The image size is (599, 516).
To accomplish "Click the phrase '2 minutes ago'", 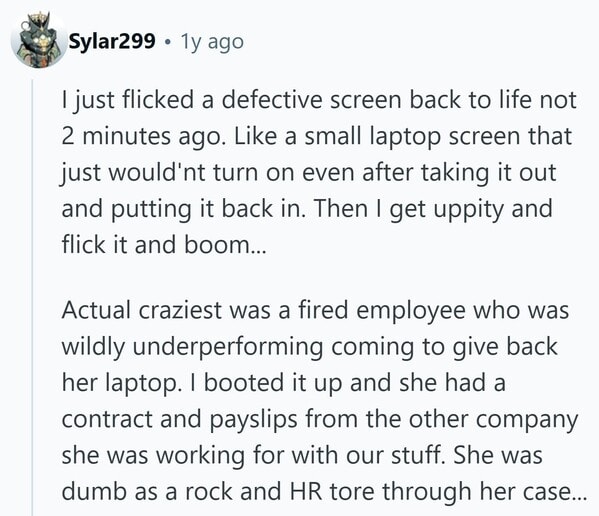I will [x=141, y=137].
